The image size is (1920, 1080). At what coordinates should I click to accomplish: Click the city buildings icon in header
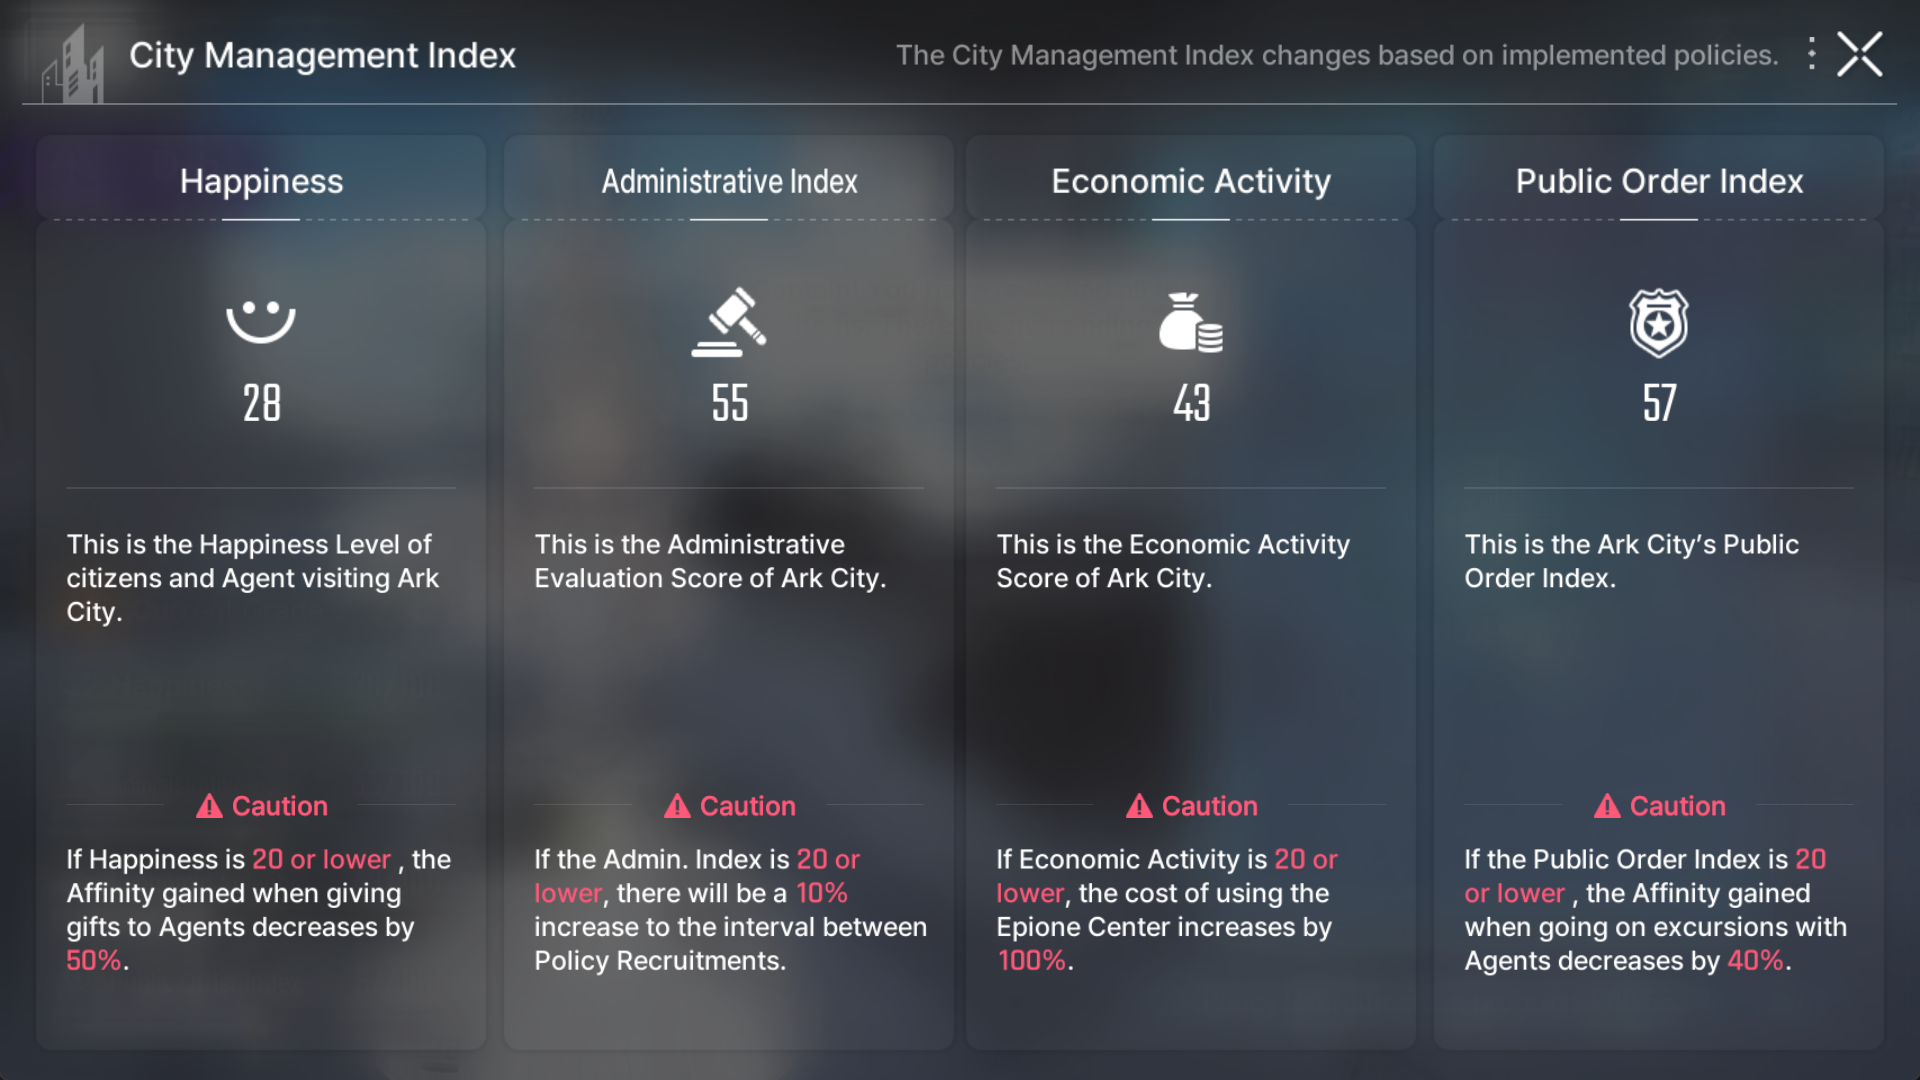tap(73, 67)
